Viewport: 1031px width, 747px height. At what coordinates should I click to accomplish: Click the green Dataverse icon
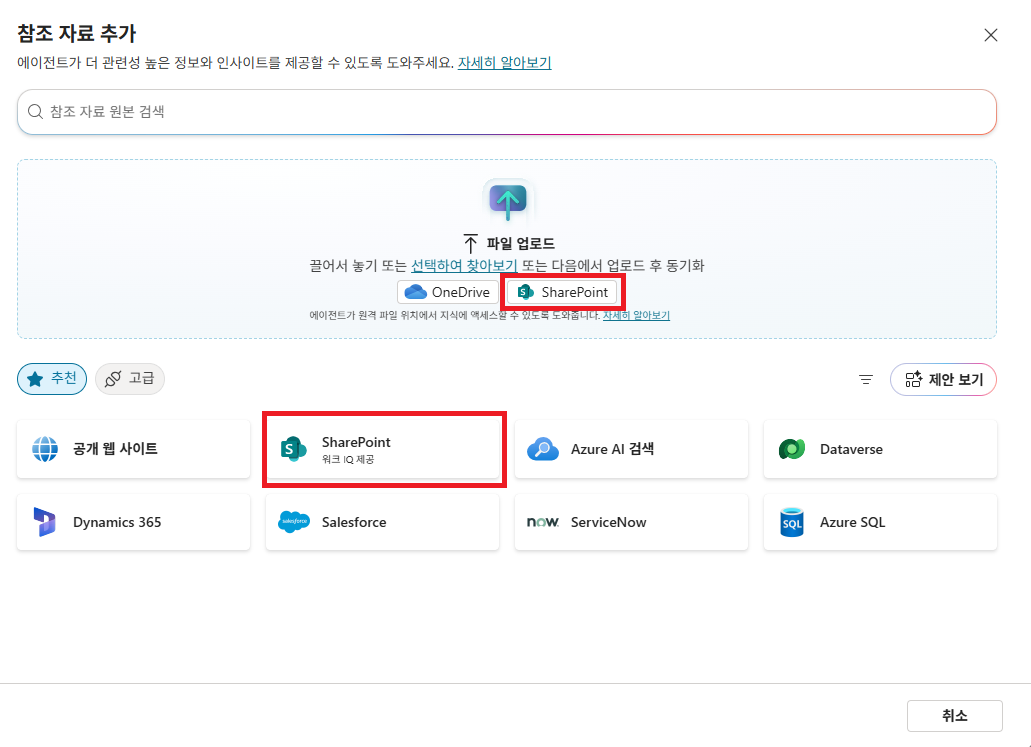[792, 449]
